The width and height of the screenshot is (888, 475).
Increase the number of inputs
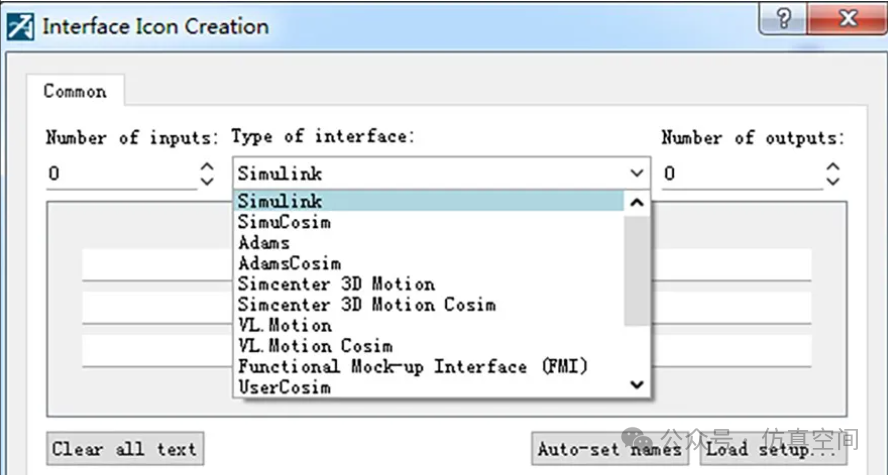pos(207,167)
